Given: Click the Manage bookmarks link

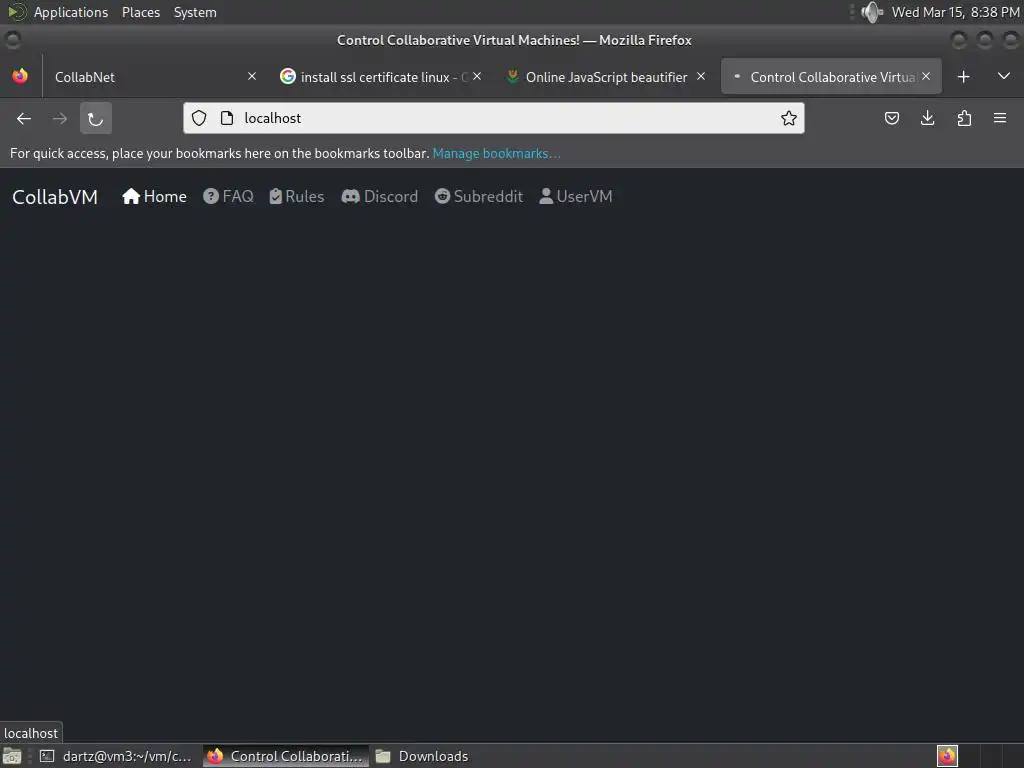Looking at the screenshot, I should [x=496, y=153].
